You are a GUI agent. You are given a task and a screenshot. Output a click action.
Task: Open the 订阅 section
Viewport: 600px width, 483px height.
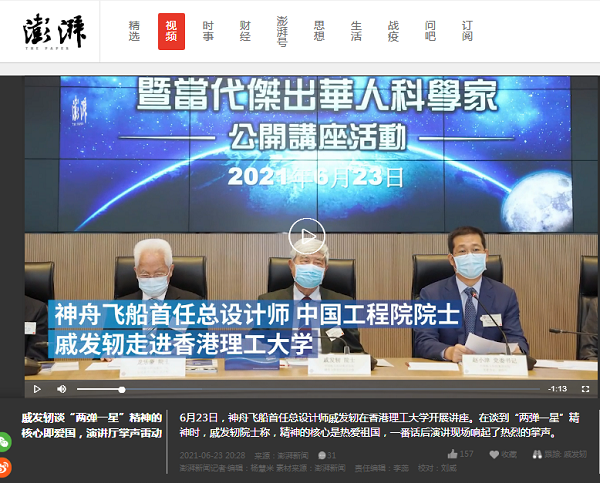point(467,31)
